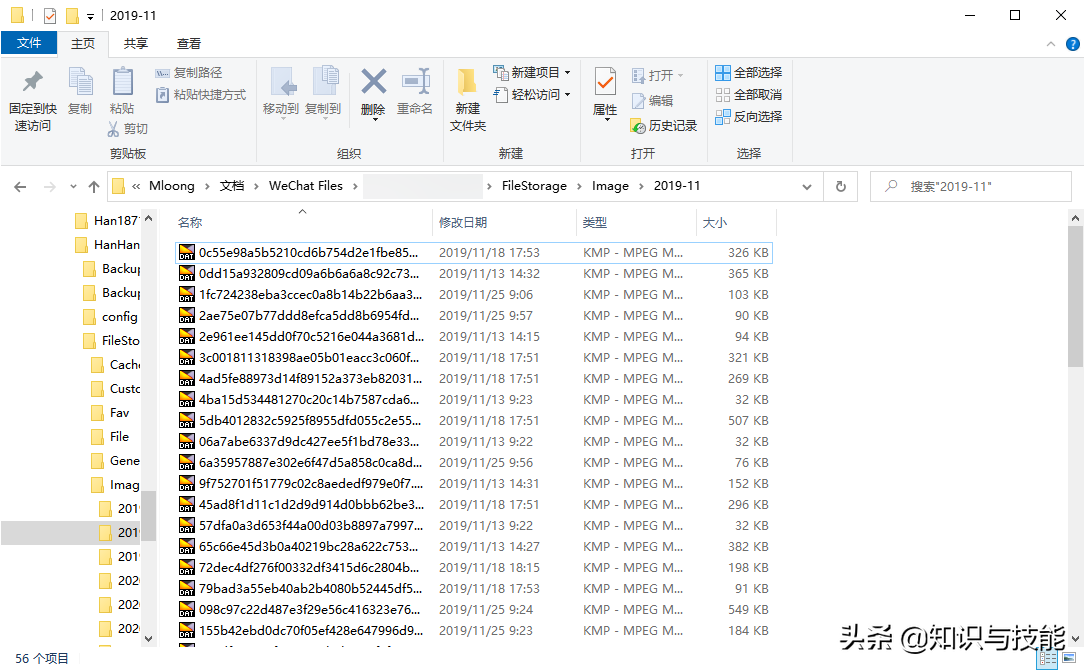Screen dimensions: 1085x671
Task: Open address bar history dropdown arrow
Action: click(811, 186)
